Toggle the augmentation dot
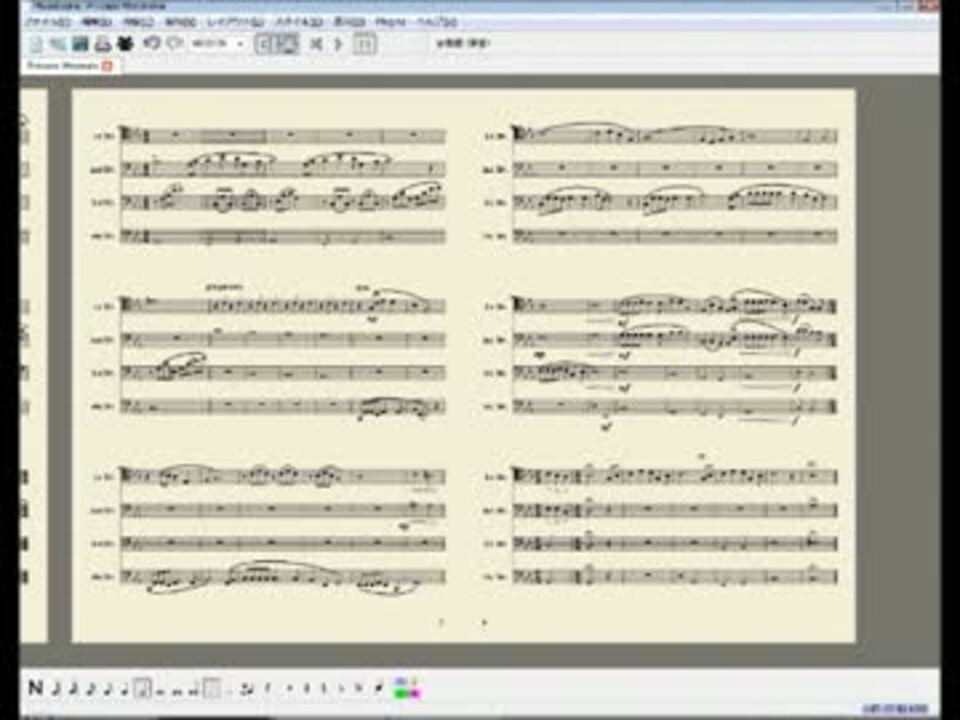This screenshot has width=960, height=720. [212, 689]
